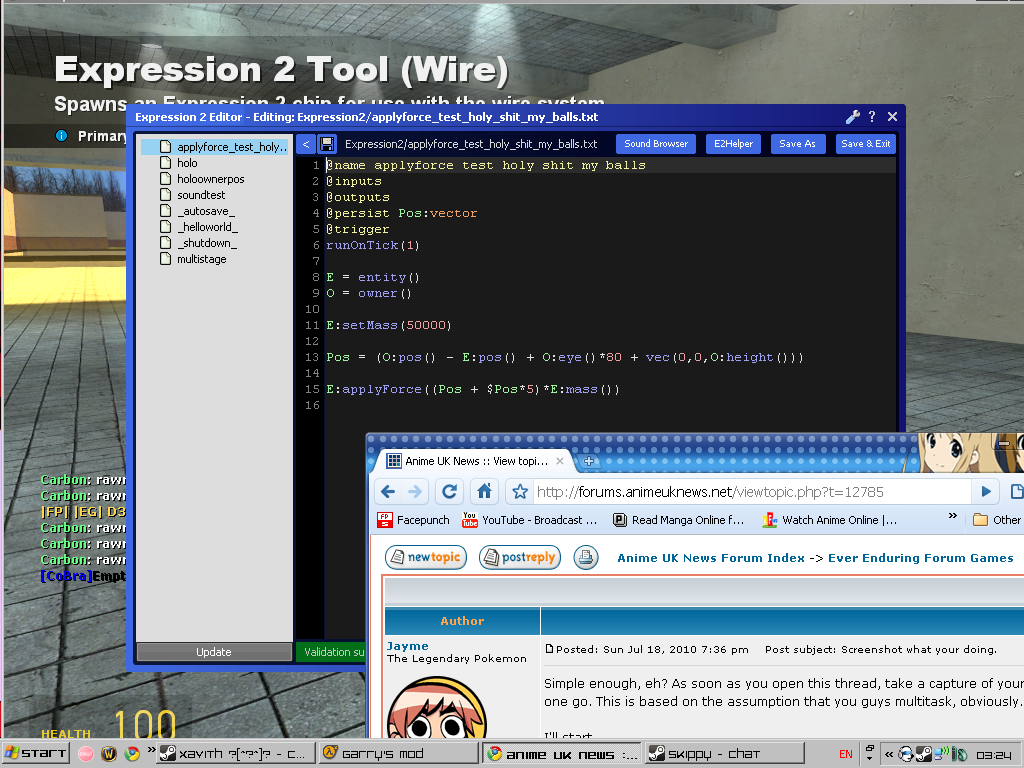The image size is (1024, 768).
Task: Click the Jayme author name link
Action: click(x=408, y=646)
